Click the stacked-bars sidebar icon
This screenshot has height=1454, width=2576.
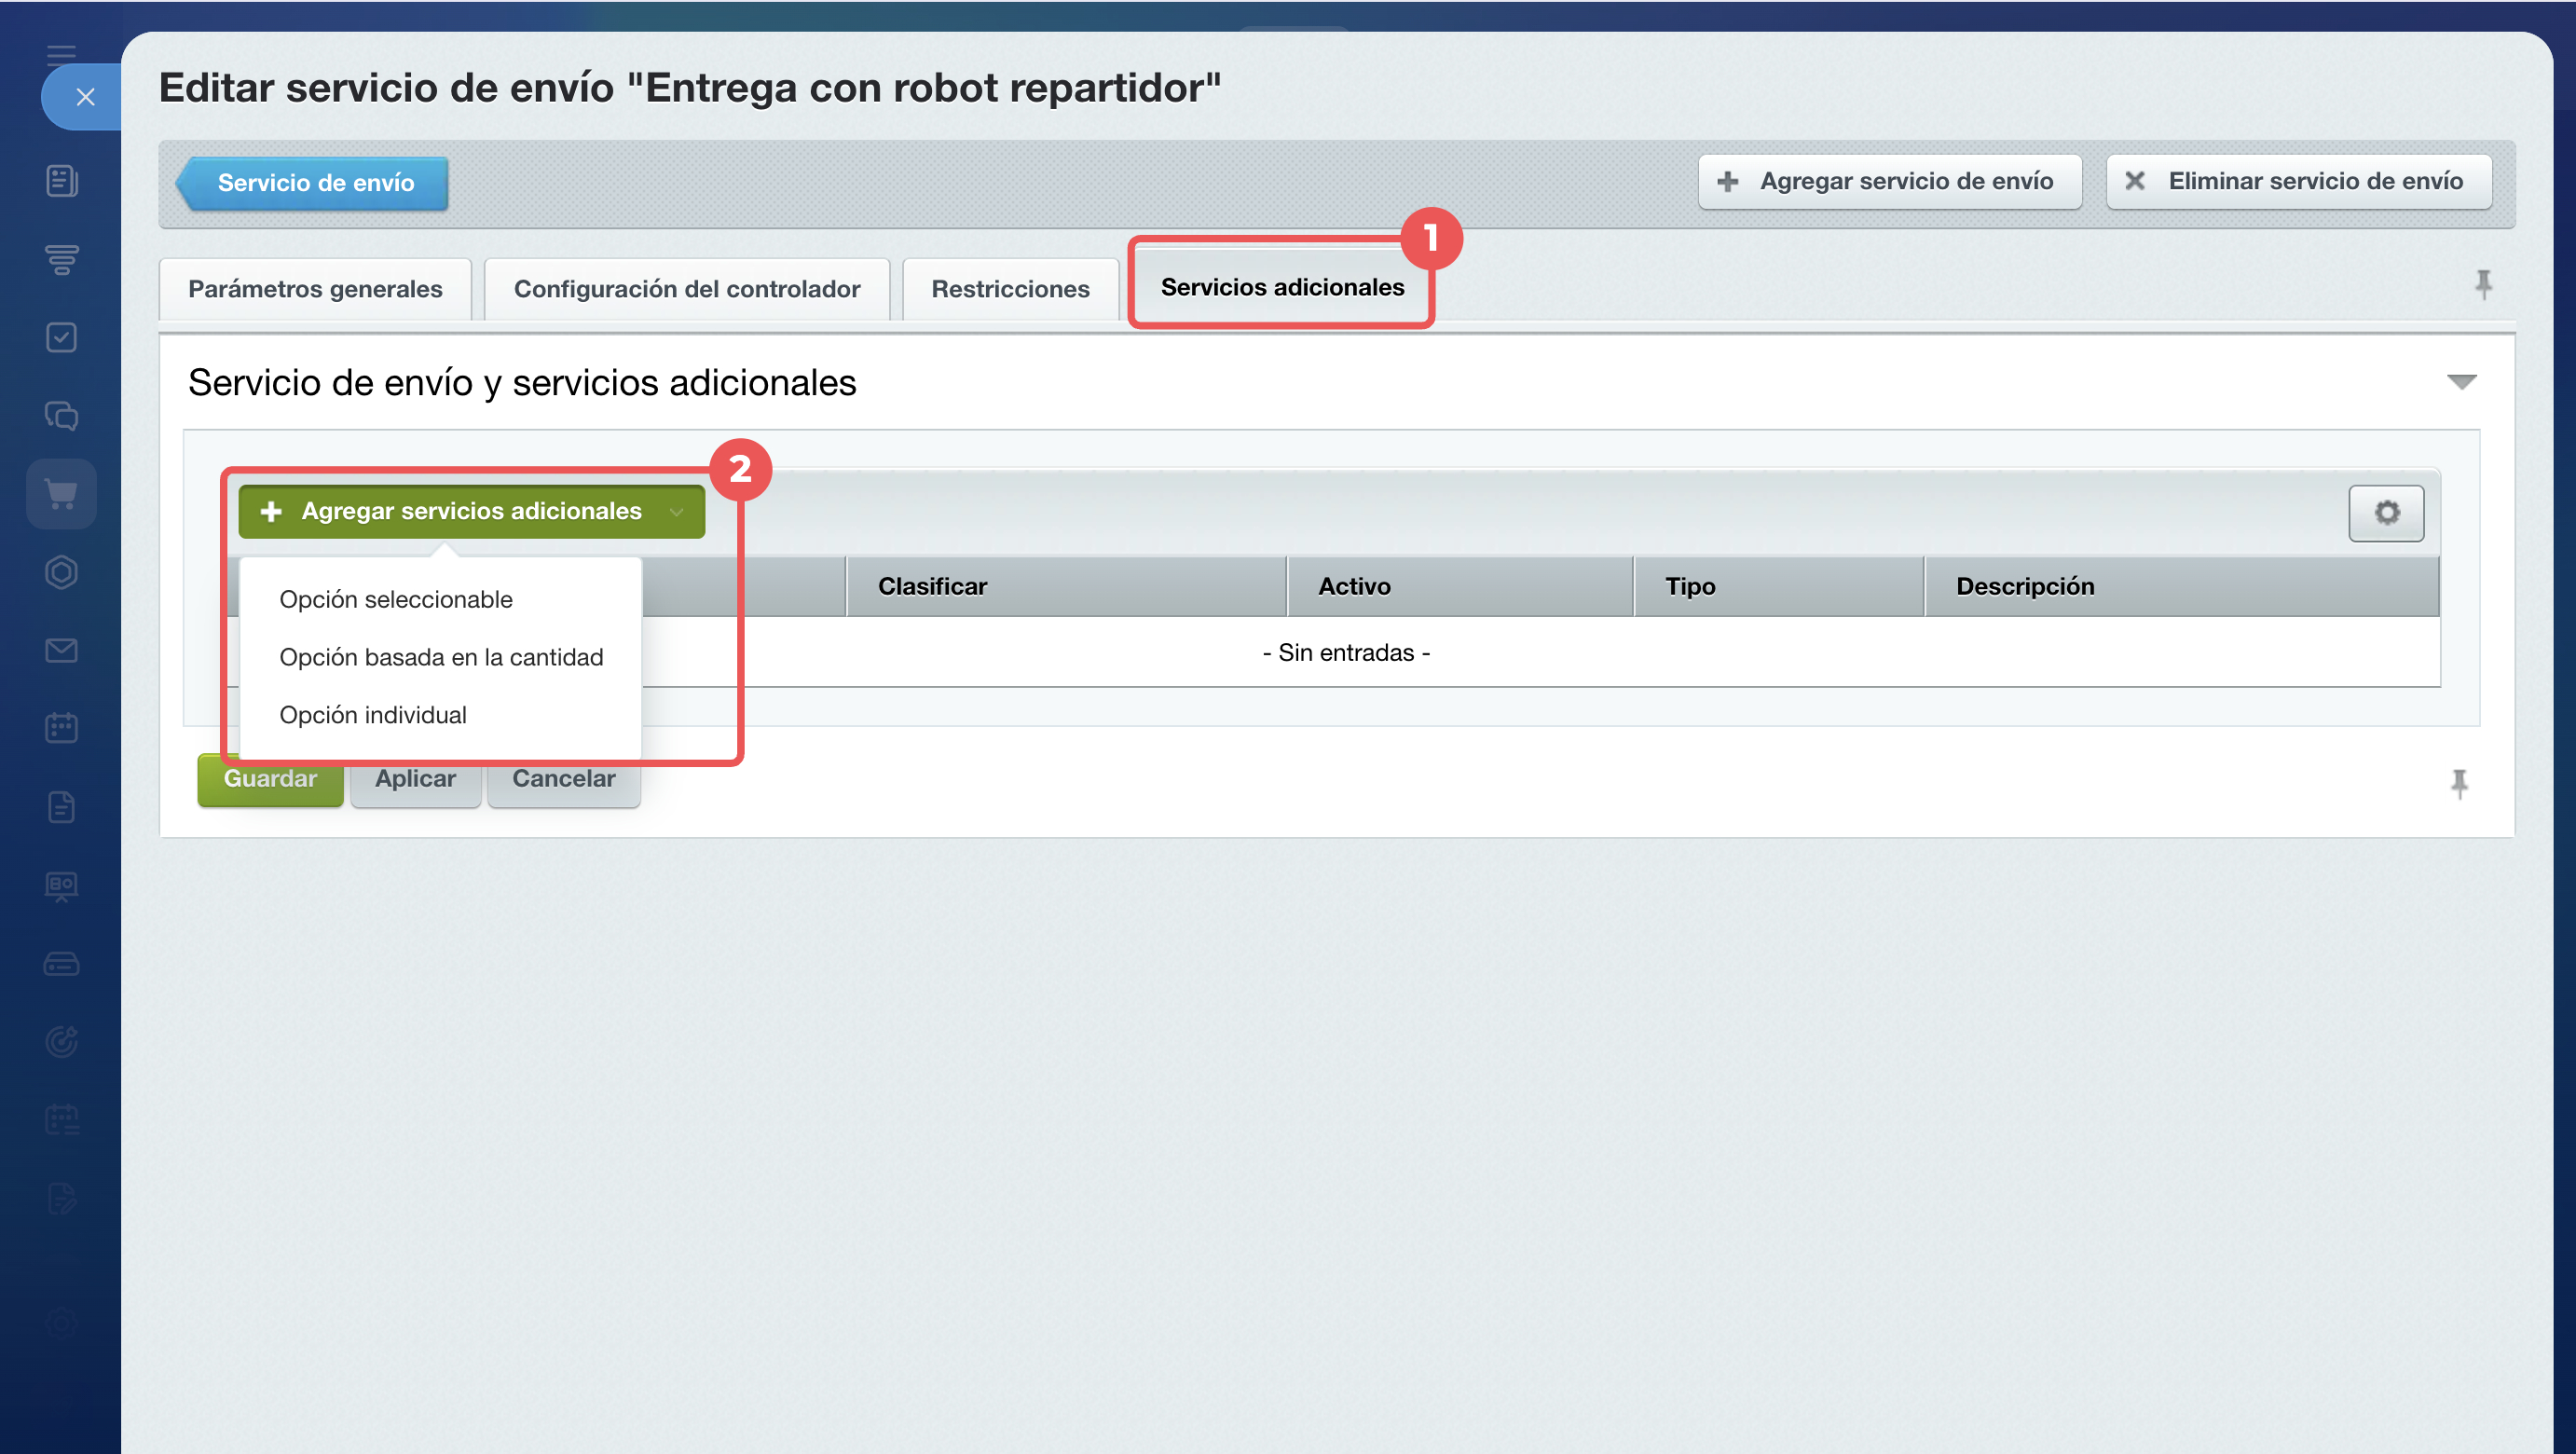[62, 259]
